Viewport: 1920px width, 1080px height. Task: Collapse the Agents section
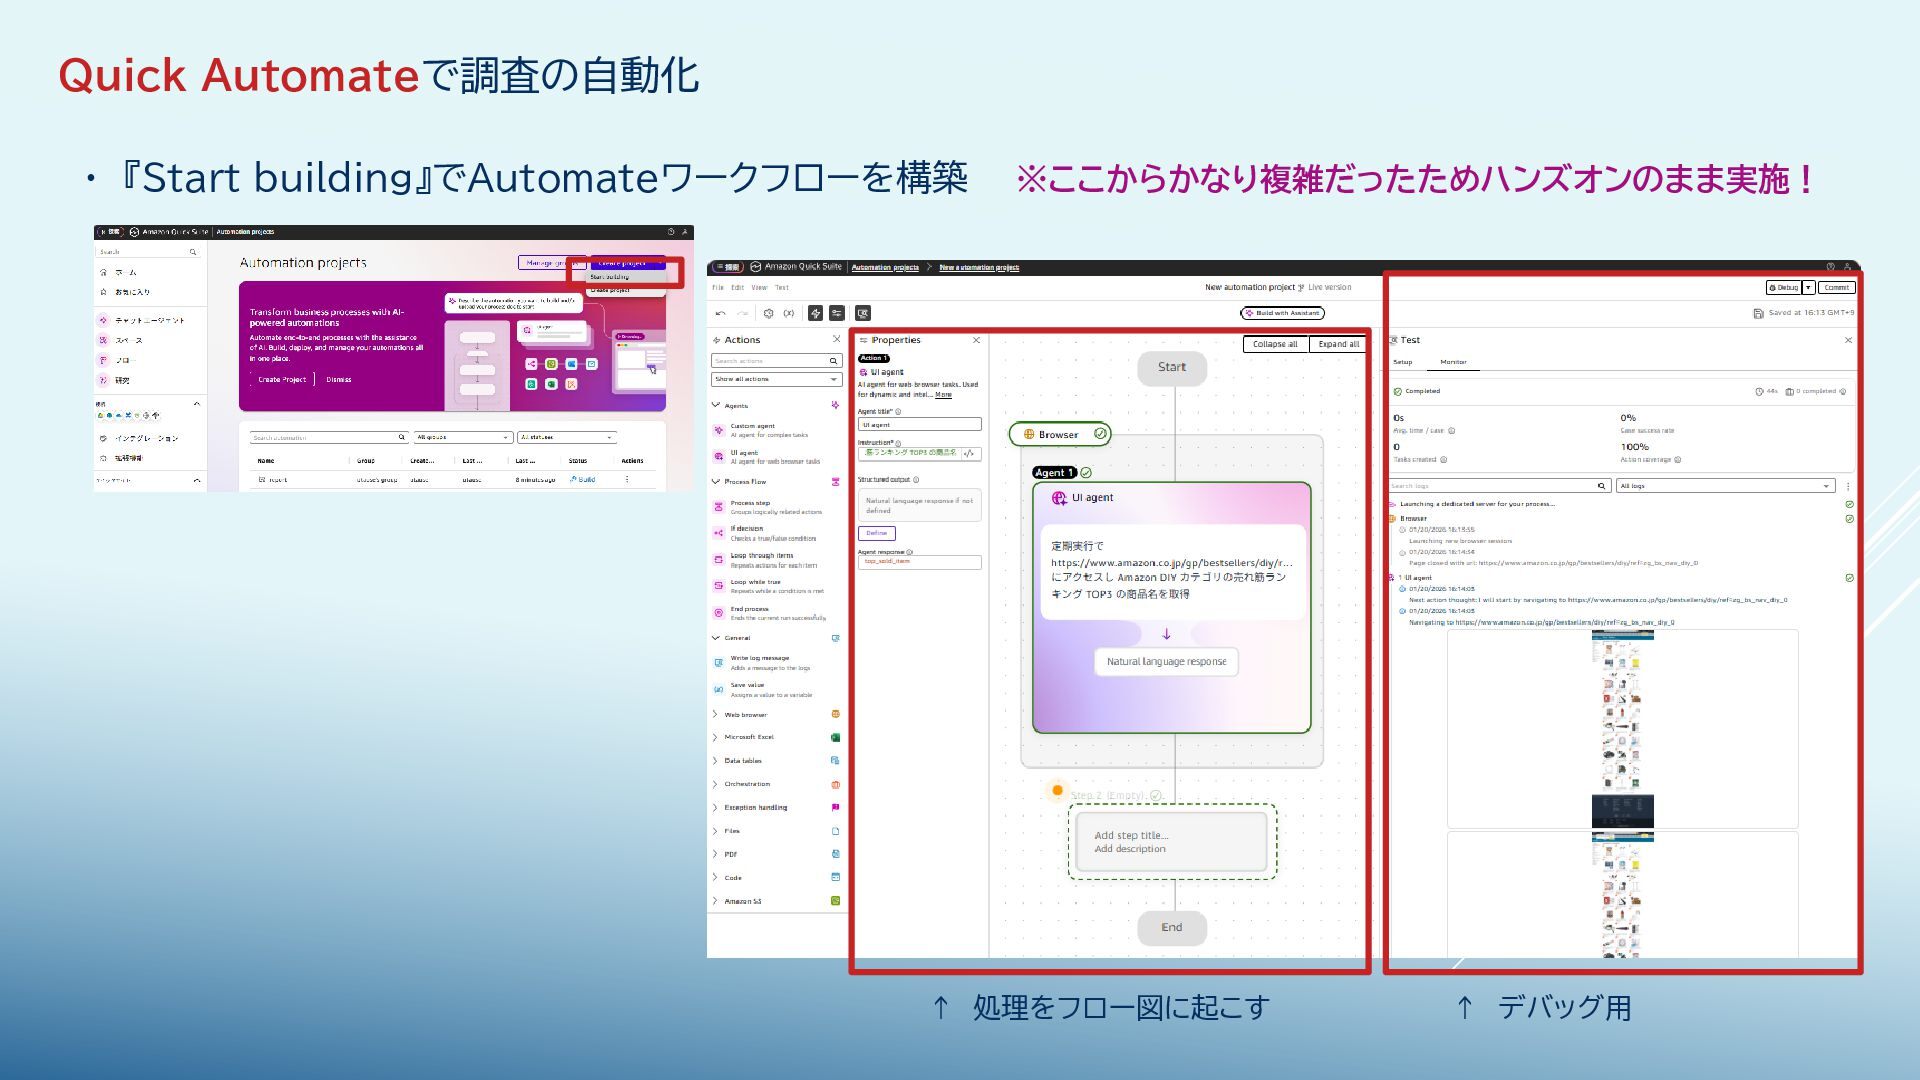point(715,406)
